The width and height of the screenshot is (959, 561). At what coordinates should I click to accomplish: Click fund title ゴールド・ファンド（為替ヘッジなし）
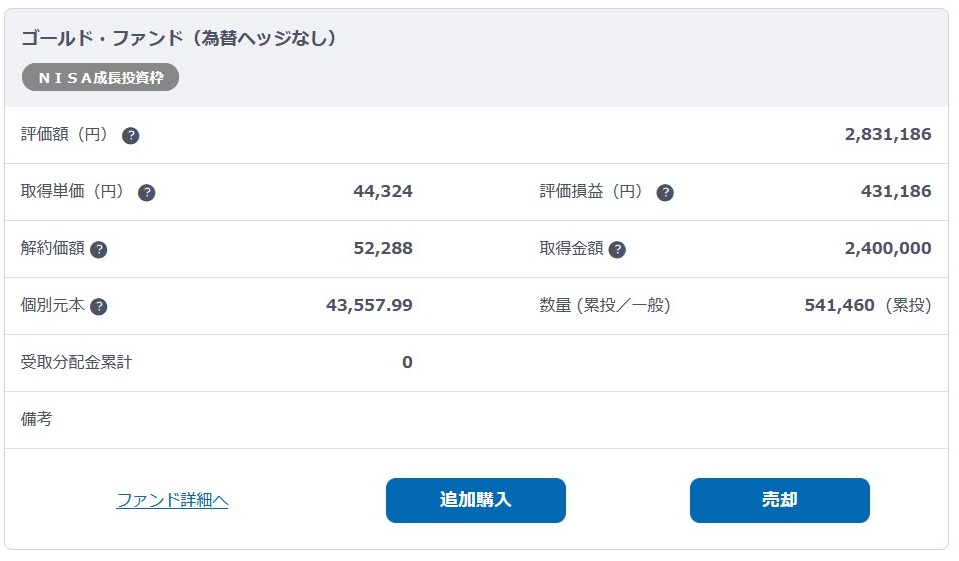pyautogui.click(x=179, y=38)
